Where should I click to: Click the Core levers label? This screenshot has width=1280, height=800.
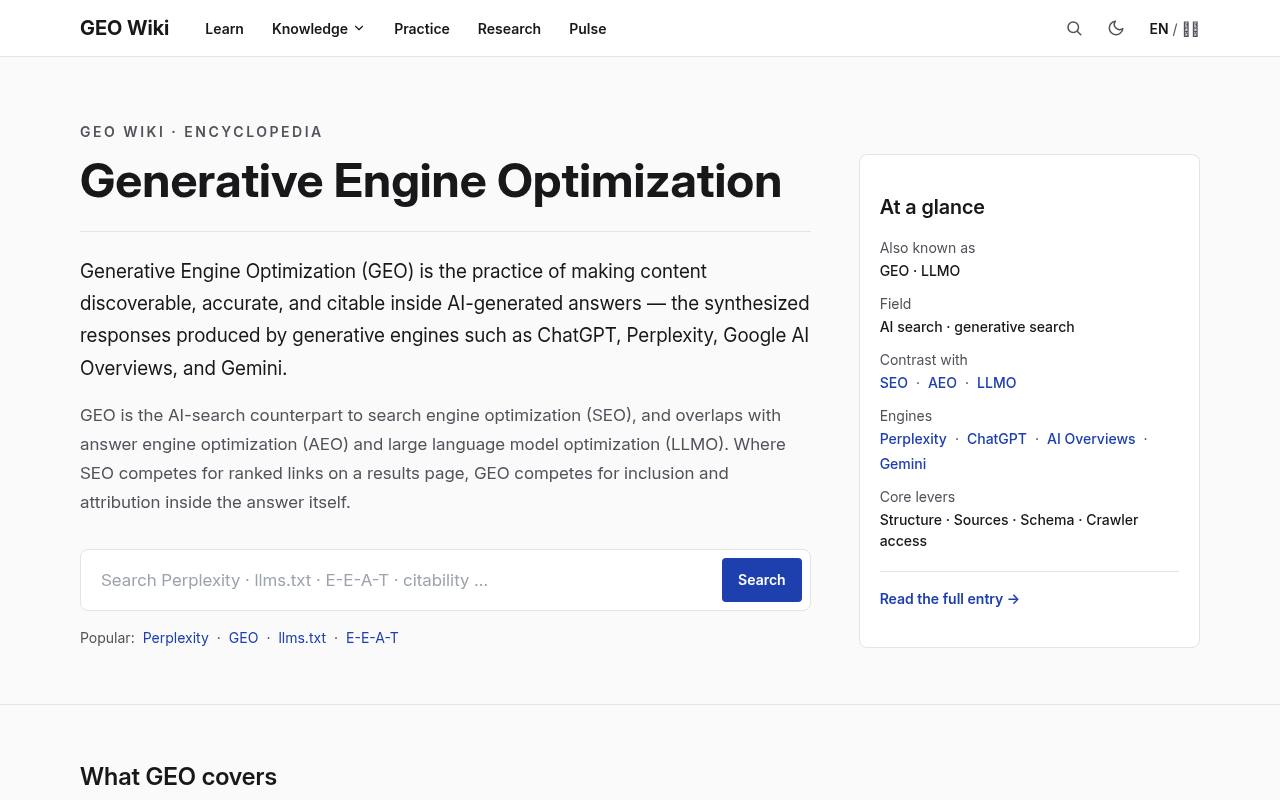(917, 497)
